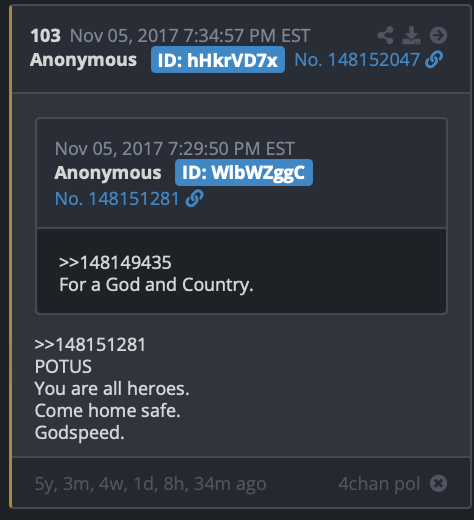Click chain link icon beside No. 148152047
This screenshot has height=520, width=474.
[434, 60]
